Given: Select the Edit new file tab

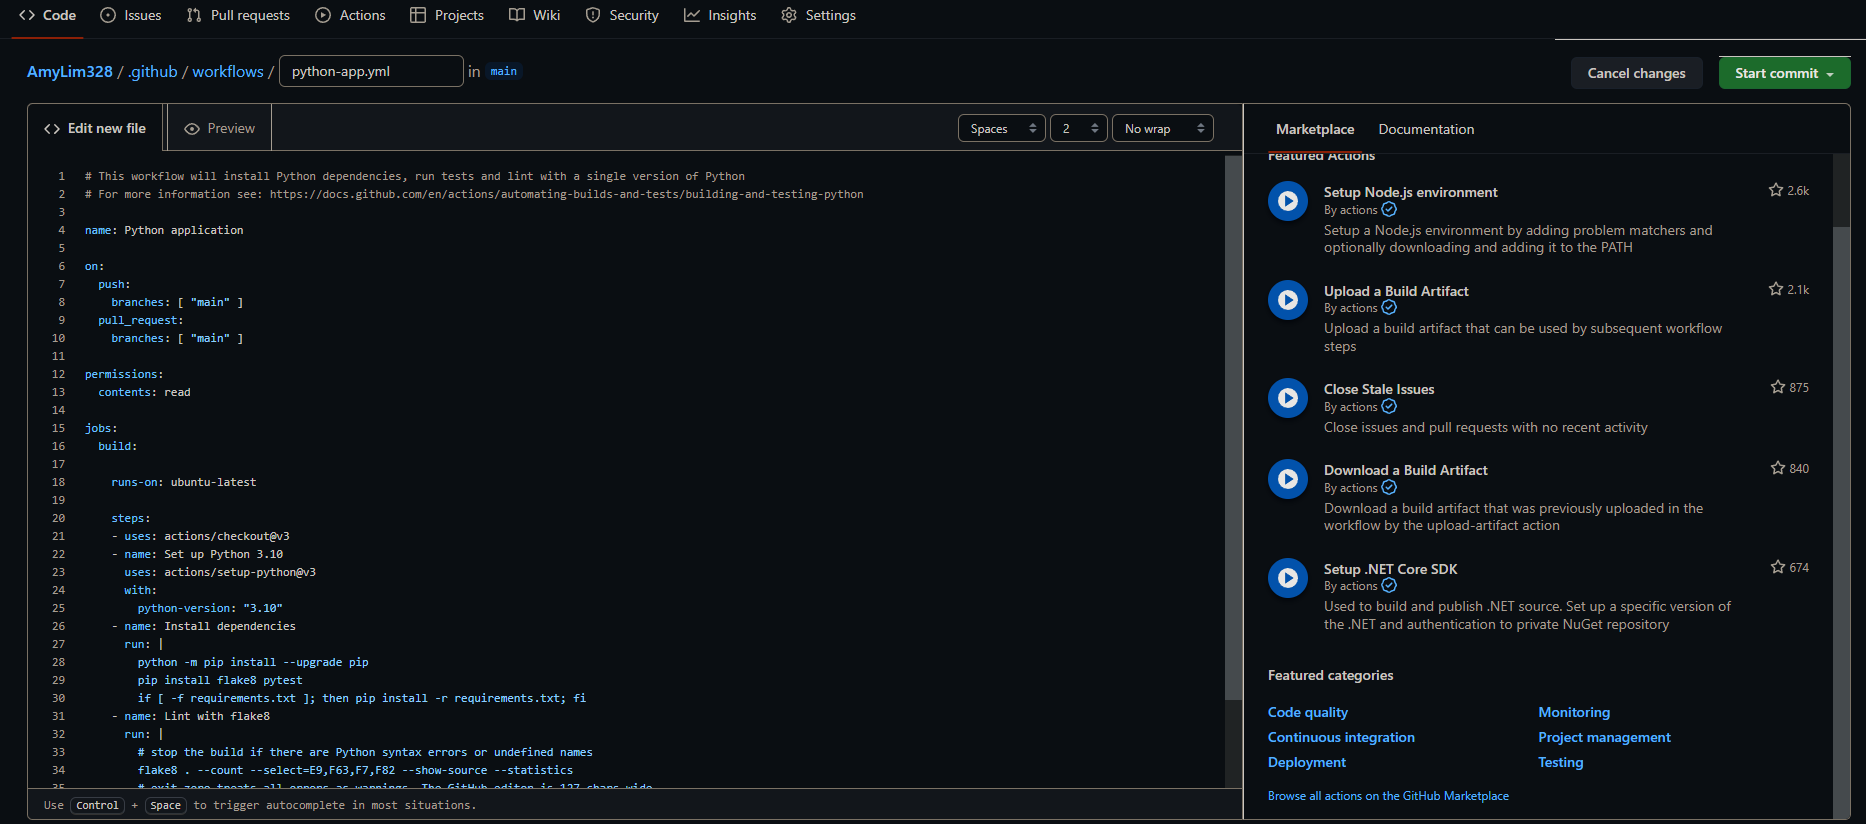Looking at the screenshot, I should coord(95,128).
